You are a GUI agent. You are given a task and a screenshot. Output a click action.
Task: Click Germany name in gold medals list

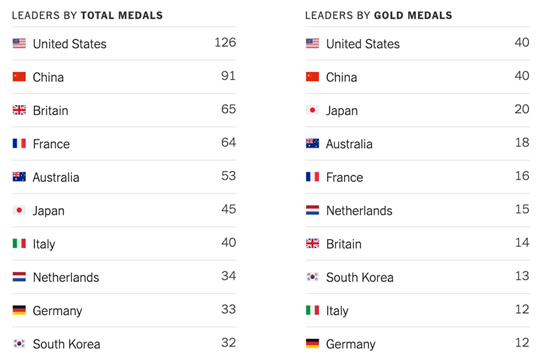point(351,344)
